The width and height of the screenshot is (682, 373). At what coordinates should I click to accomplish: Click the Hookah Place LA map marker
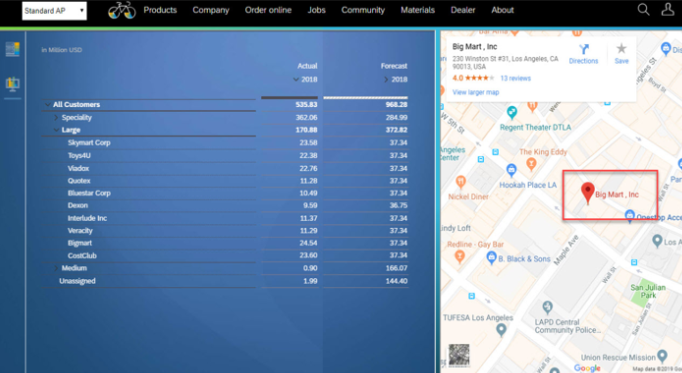[512, 170]
